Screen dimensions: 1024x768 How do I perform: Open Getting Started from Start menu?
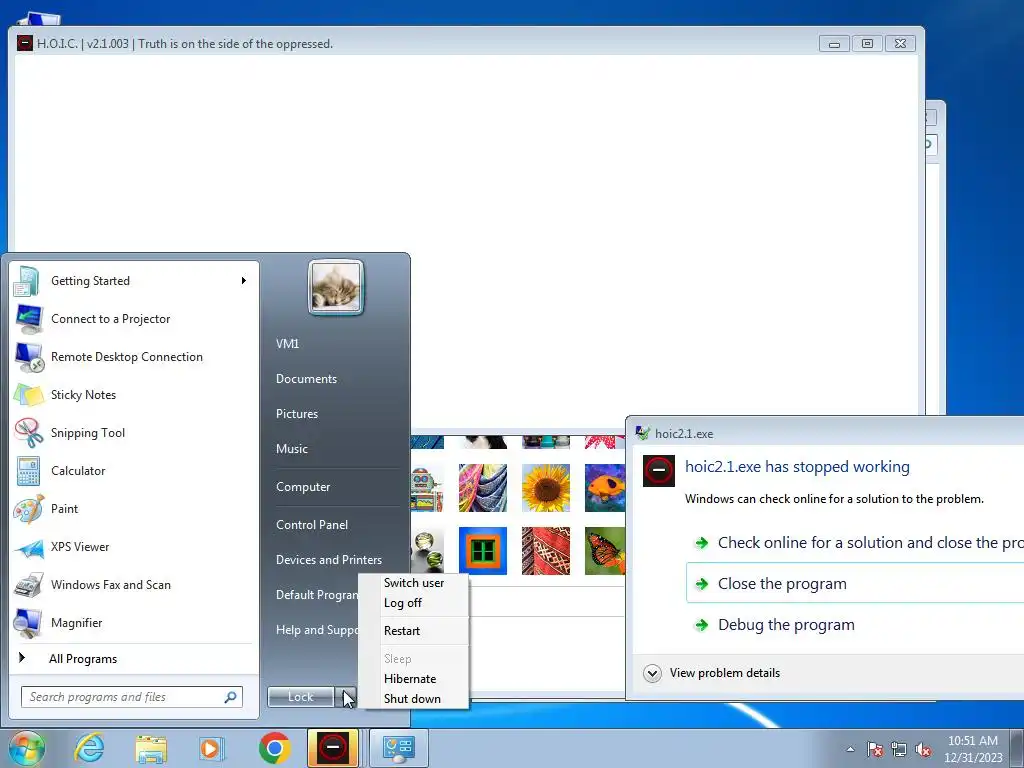(134, 281)
